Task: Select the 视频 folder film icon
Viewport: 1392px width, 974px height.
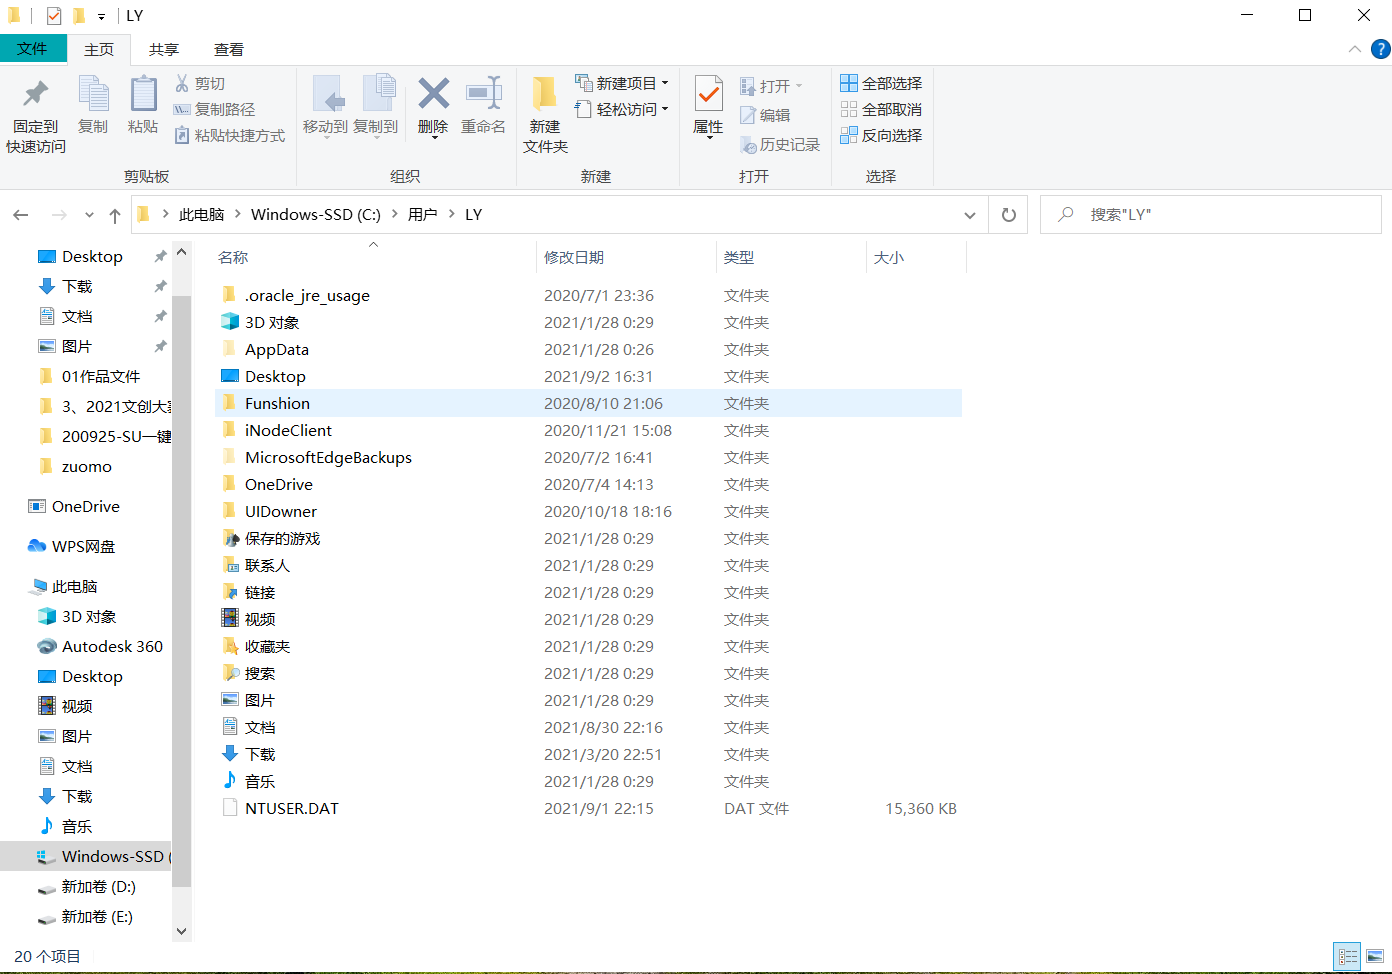Action: click(230, 619)
